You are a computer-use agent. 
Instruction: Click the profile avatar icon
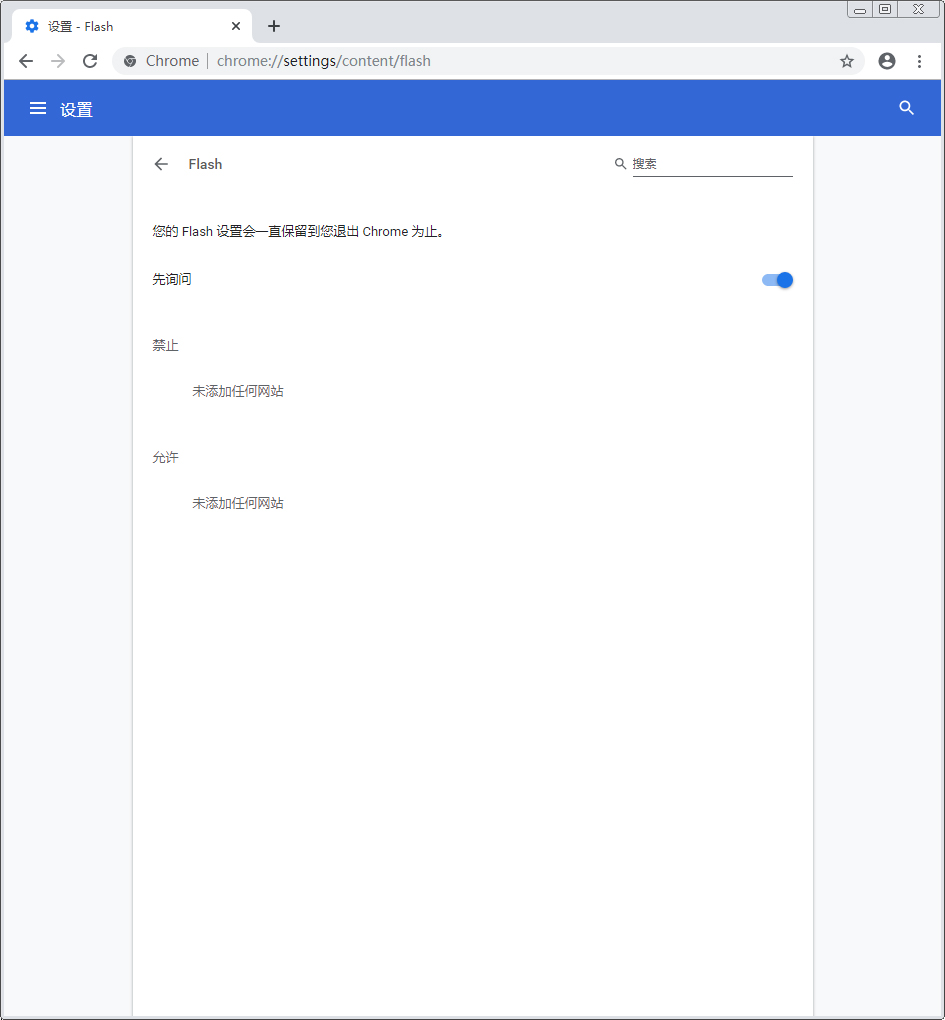(886, 61)
